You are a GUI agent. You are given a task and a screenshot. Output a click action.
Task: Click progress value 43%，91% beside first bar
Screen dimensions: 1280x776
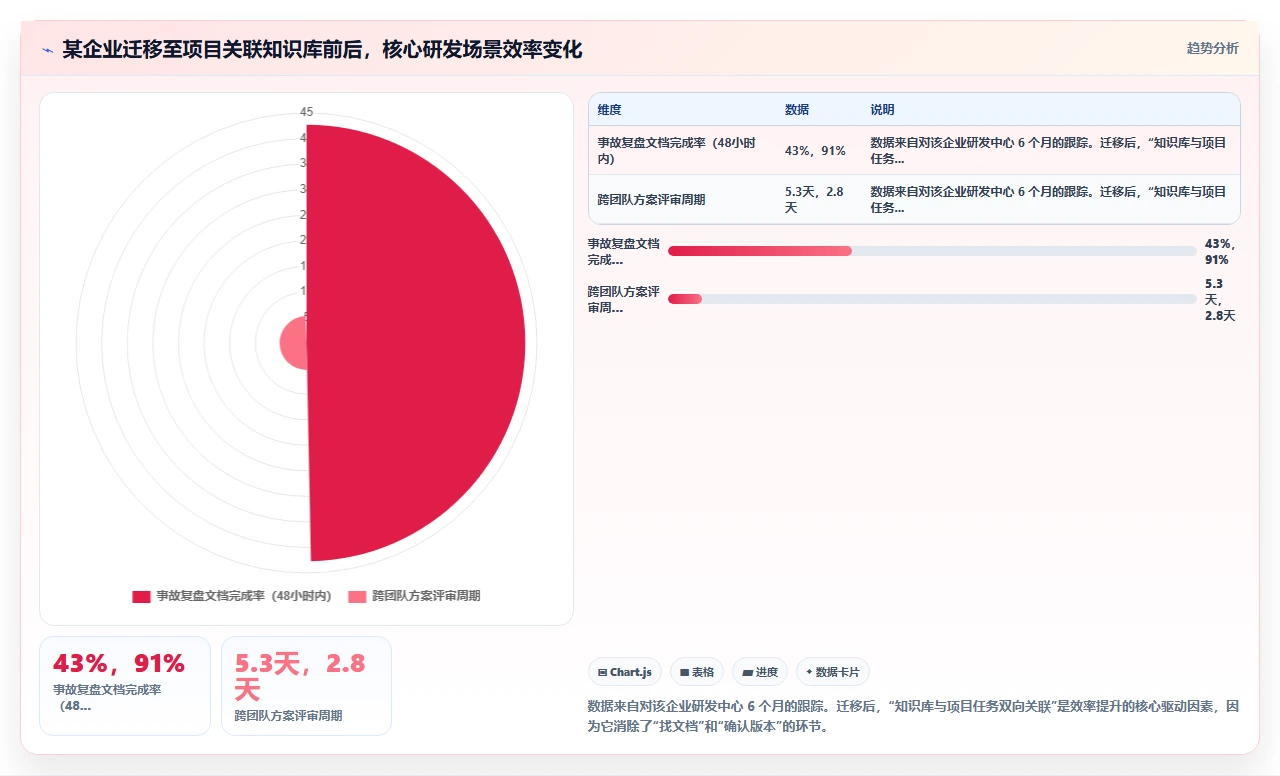(x=1221, y=251)
